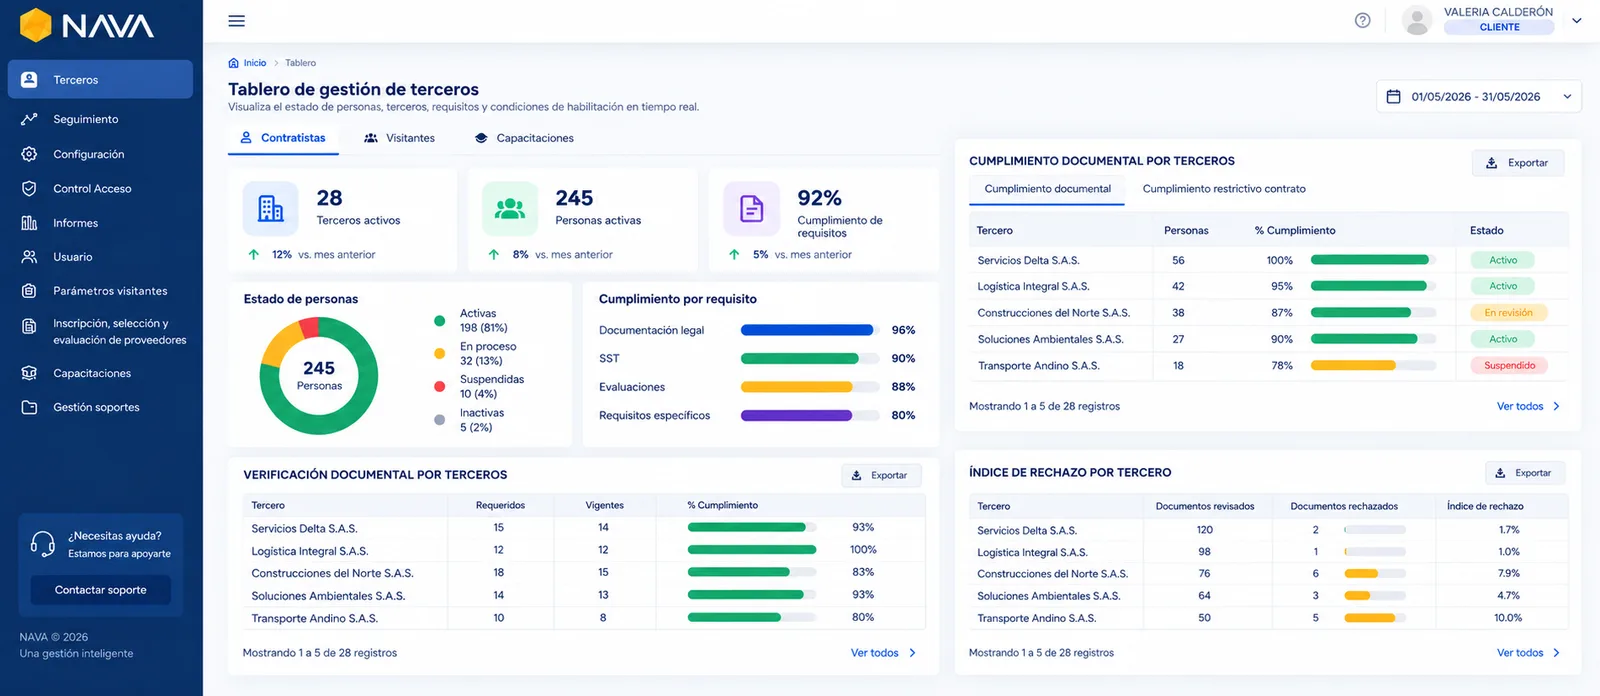
Task: Click the Contratistas tab person icon
Action: coord(246,138)
